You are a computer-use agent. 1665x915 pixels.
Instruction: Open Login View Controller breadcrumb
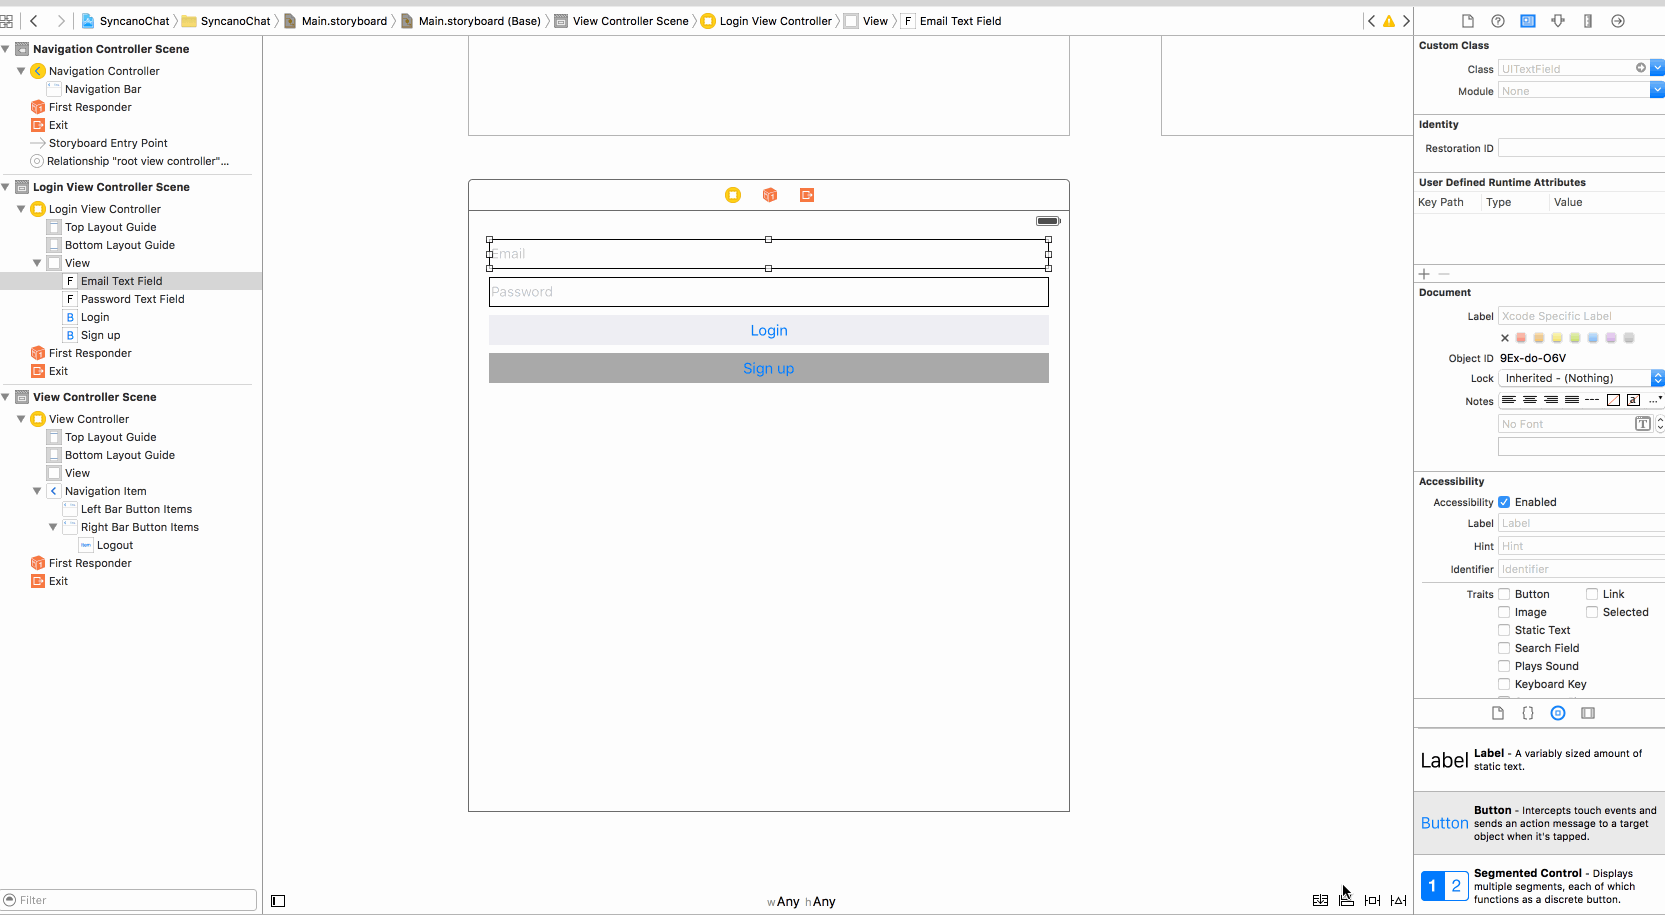tap(766, 21)
